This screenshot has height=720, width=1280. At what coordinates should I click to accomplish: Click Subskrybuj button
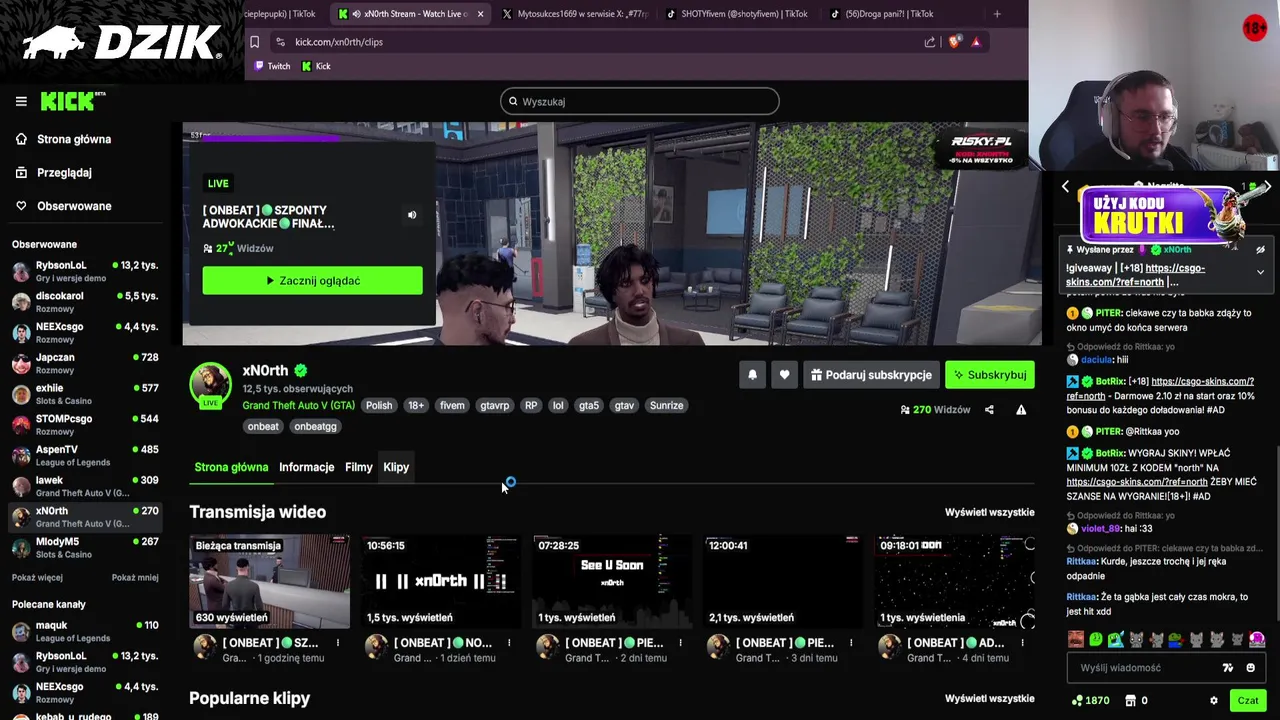tap(989, 375)
